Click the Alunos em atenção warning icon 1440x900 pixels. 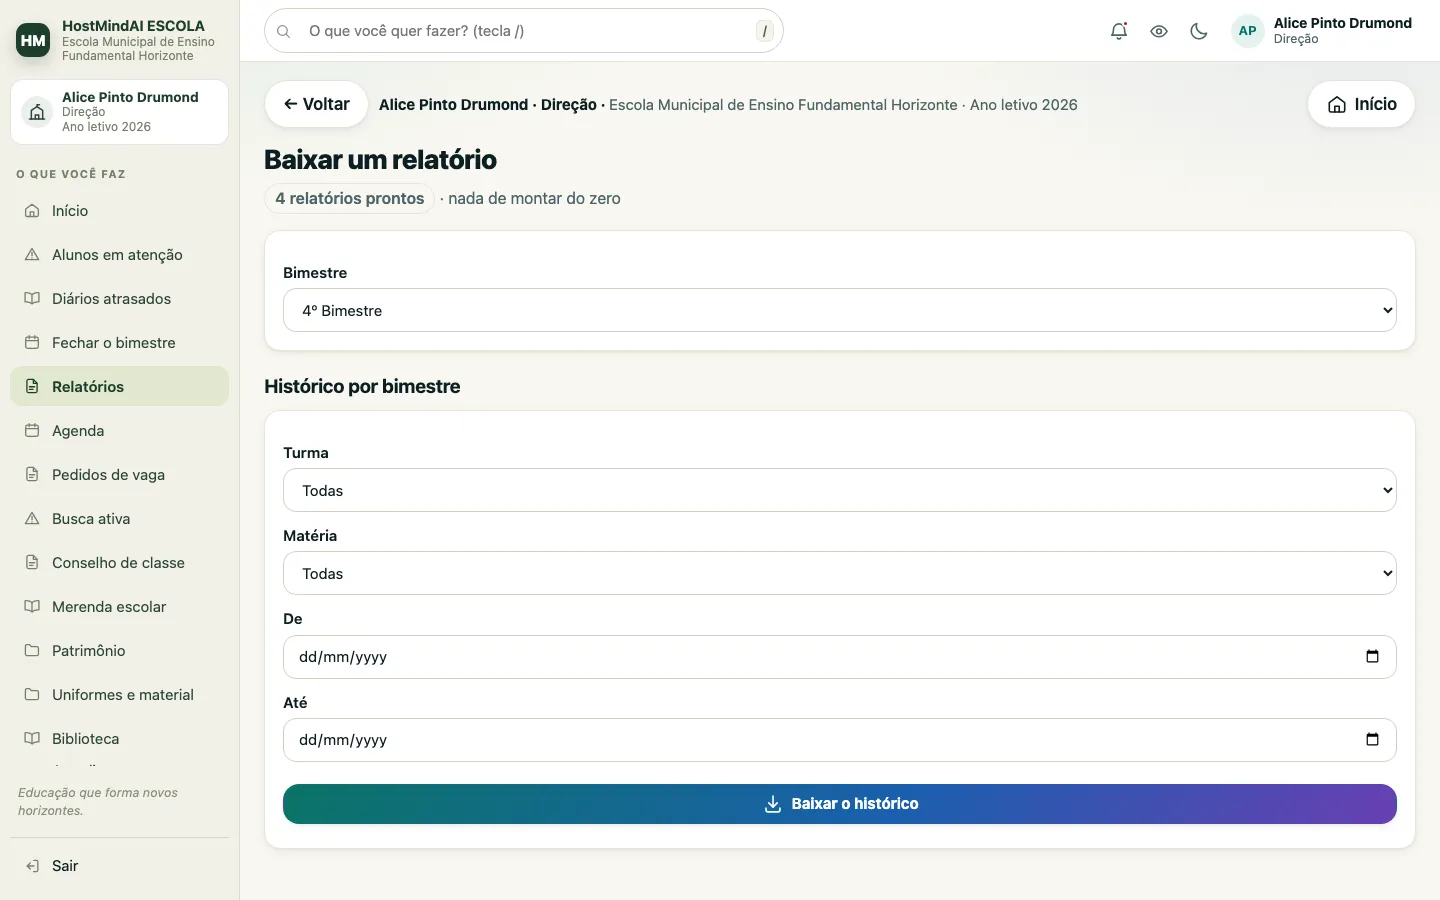[32, 255]
